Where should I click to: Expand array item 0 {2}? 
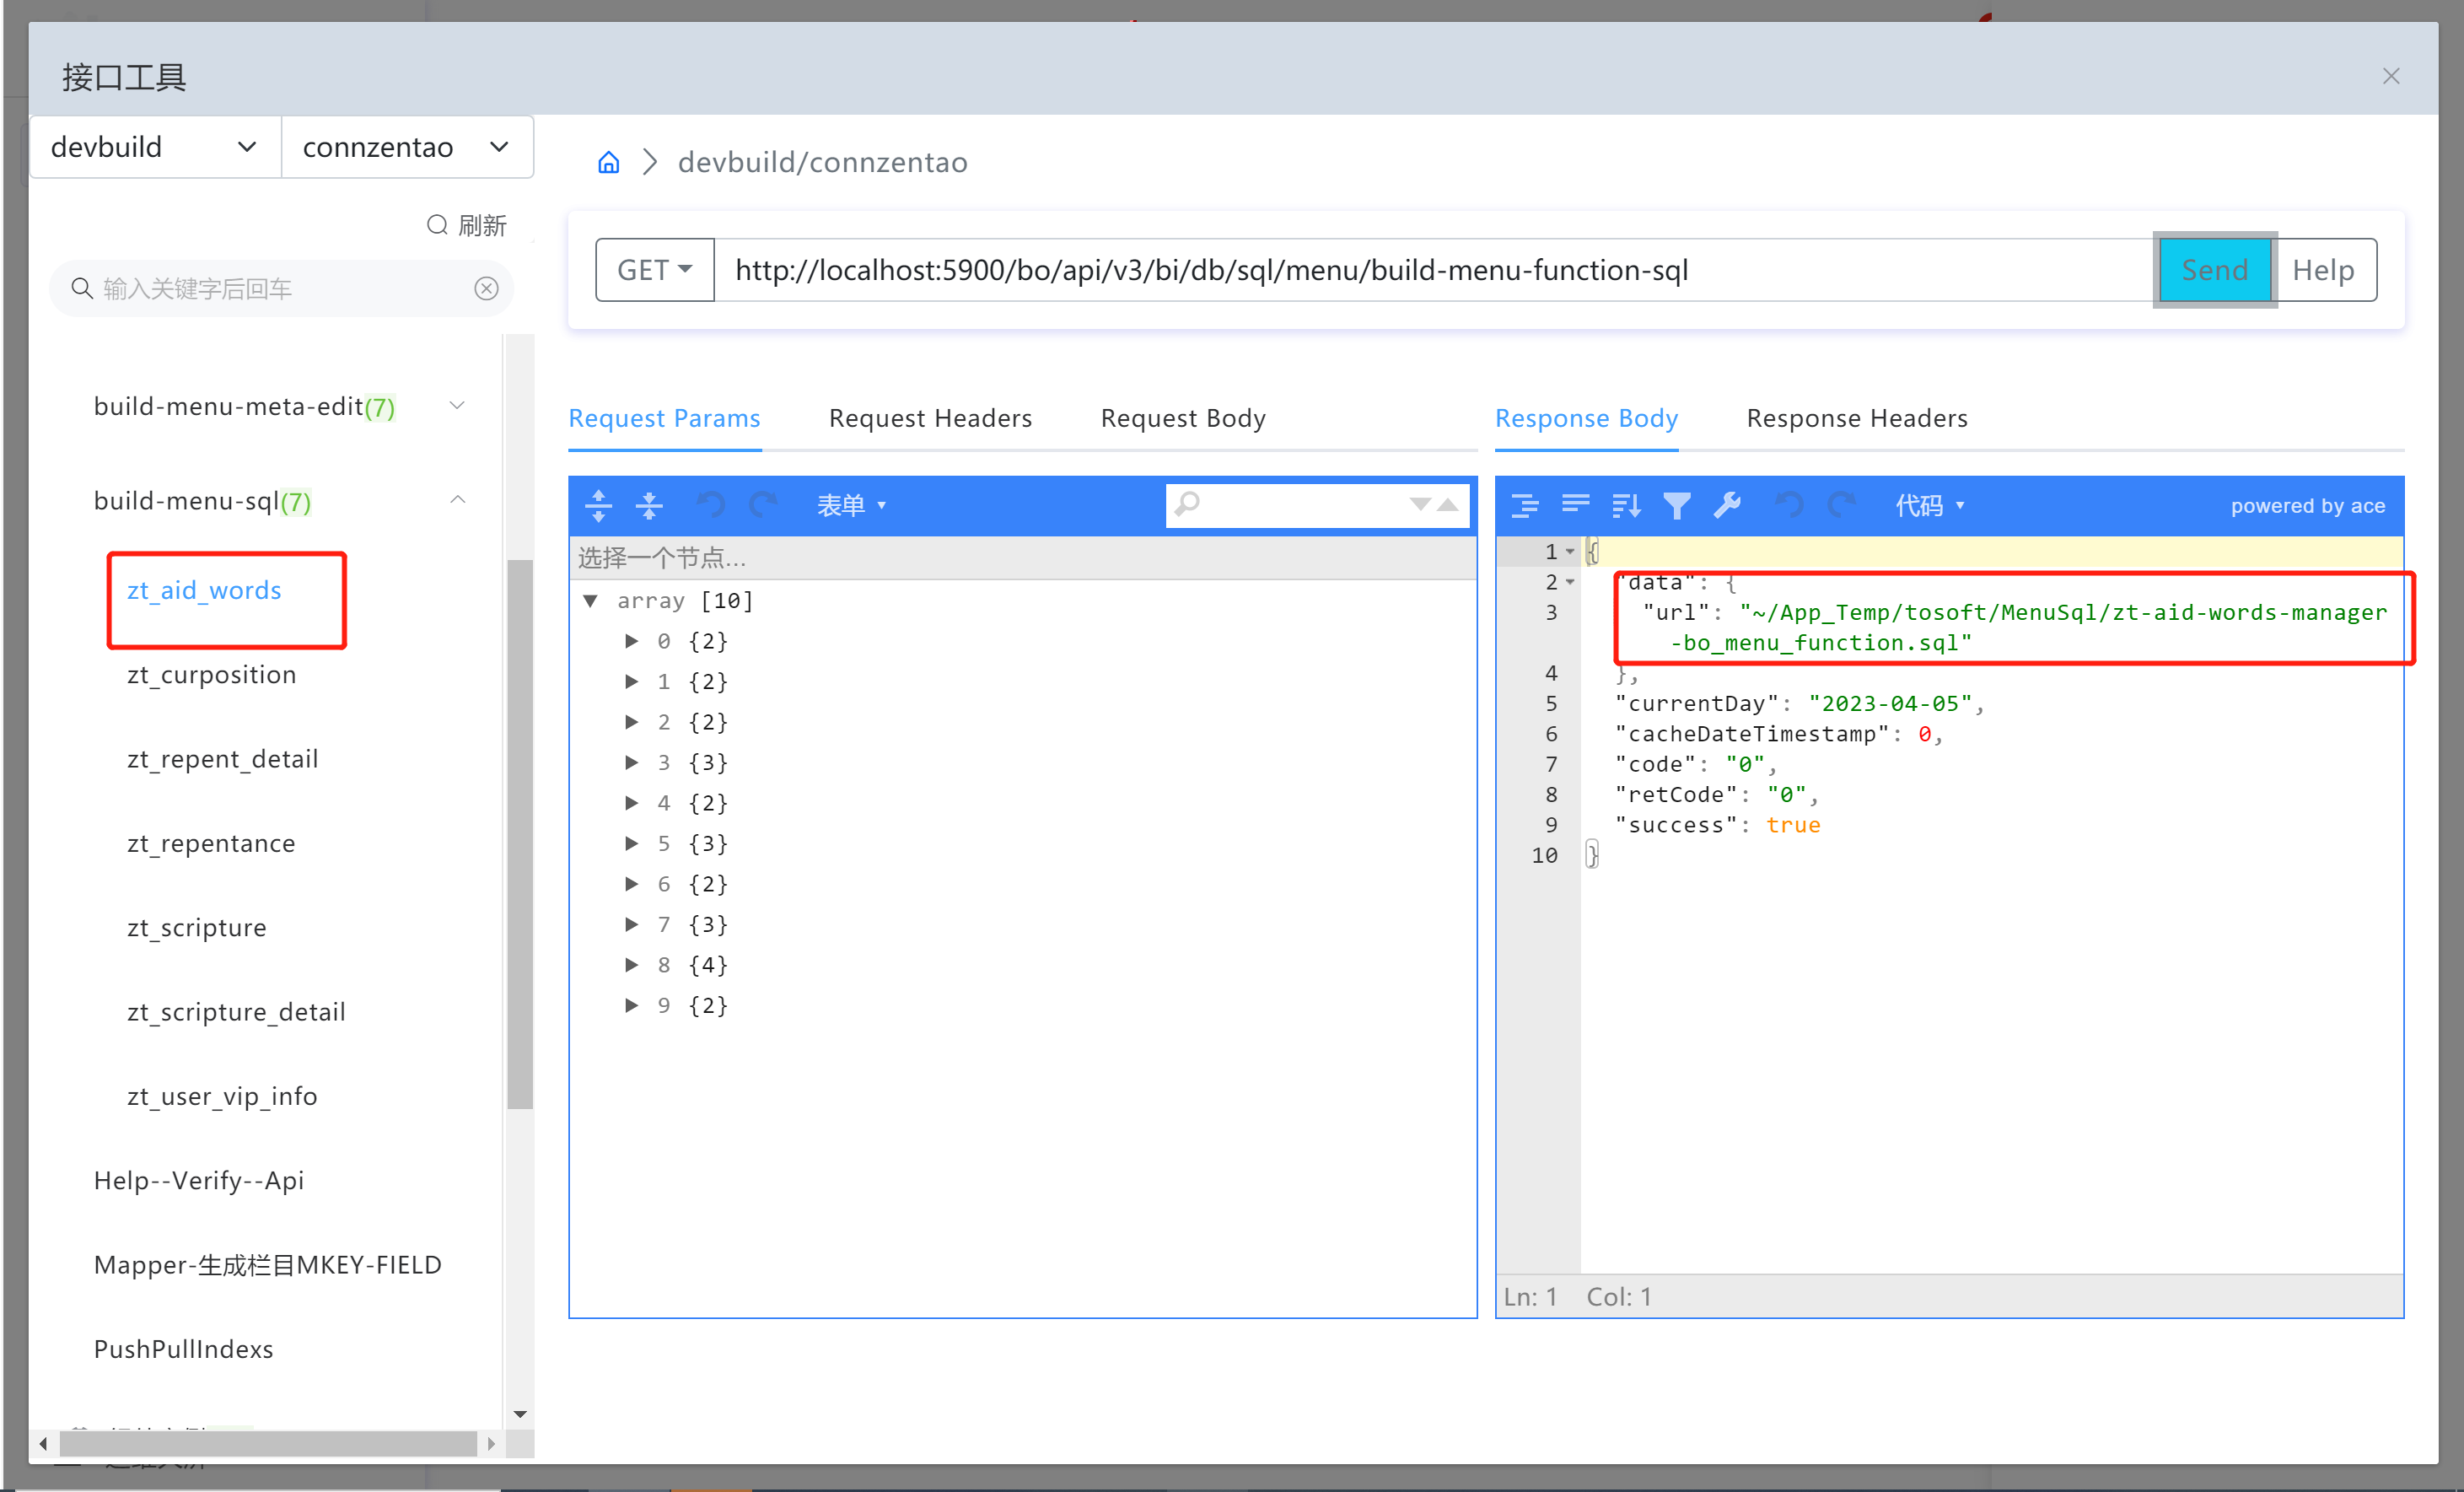631,640
